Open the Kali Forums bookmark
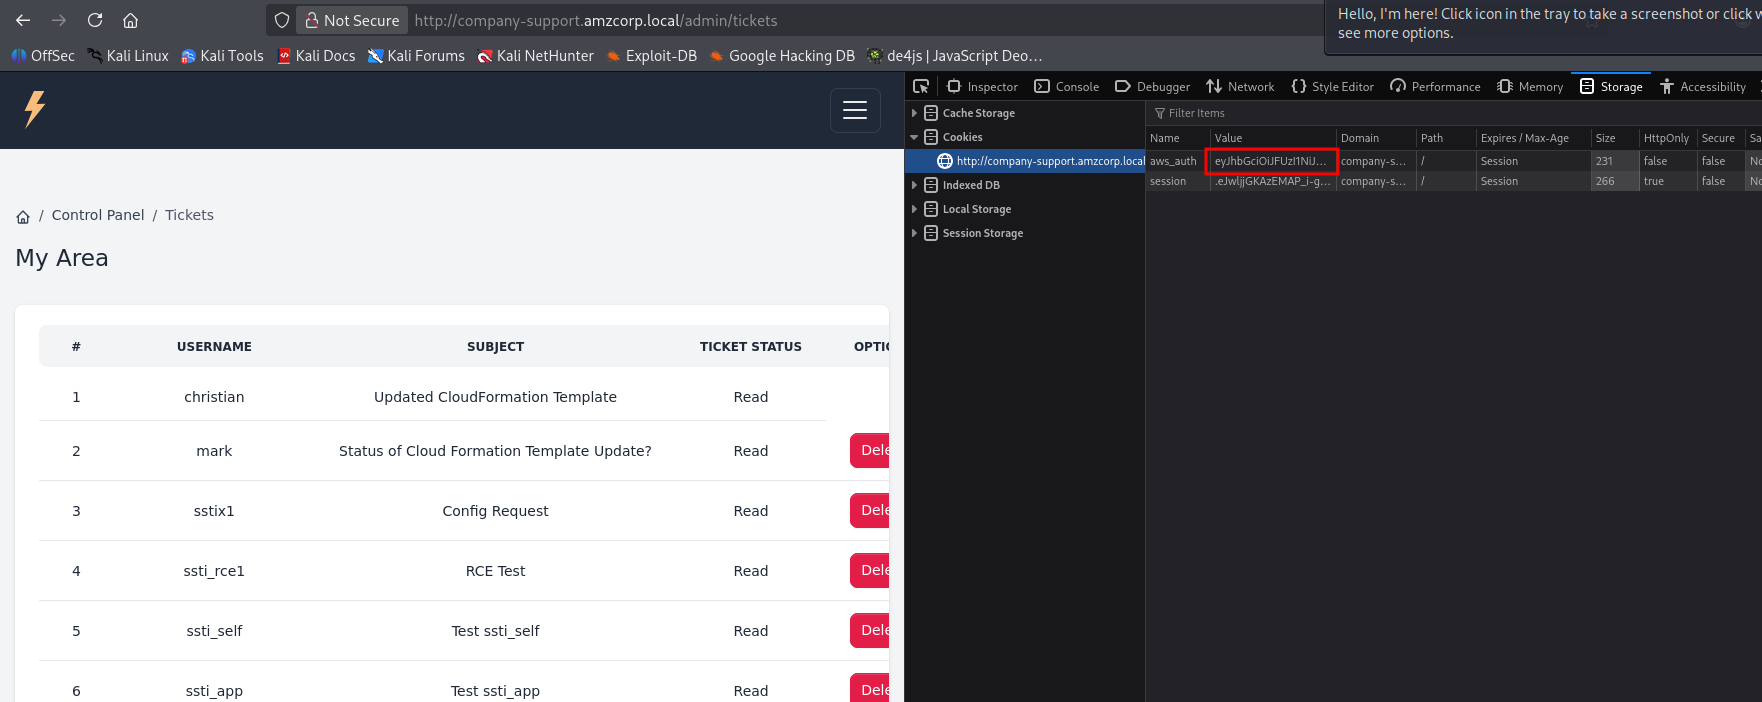Viewport: 1762px width, 702px height. 416,56
